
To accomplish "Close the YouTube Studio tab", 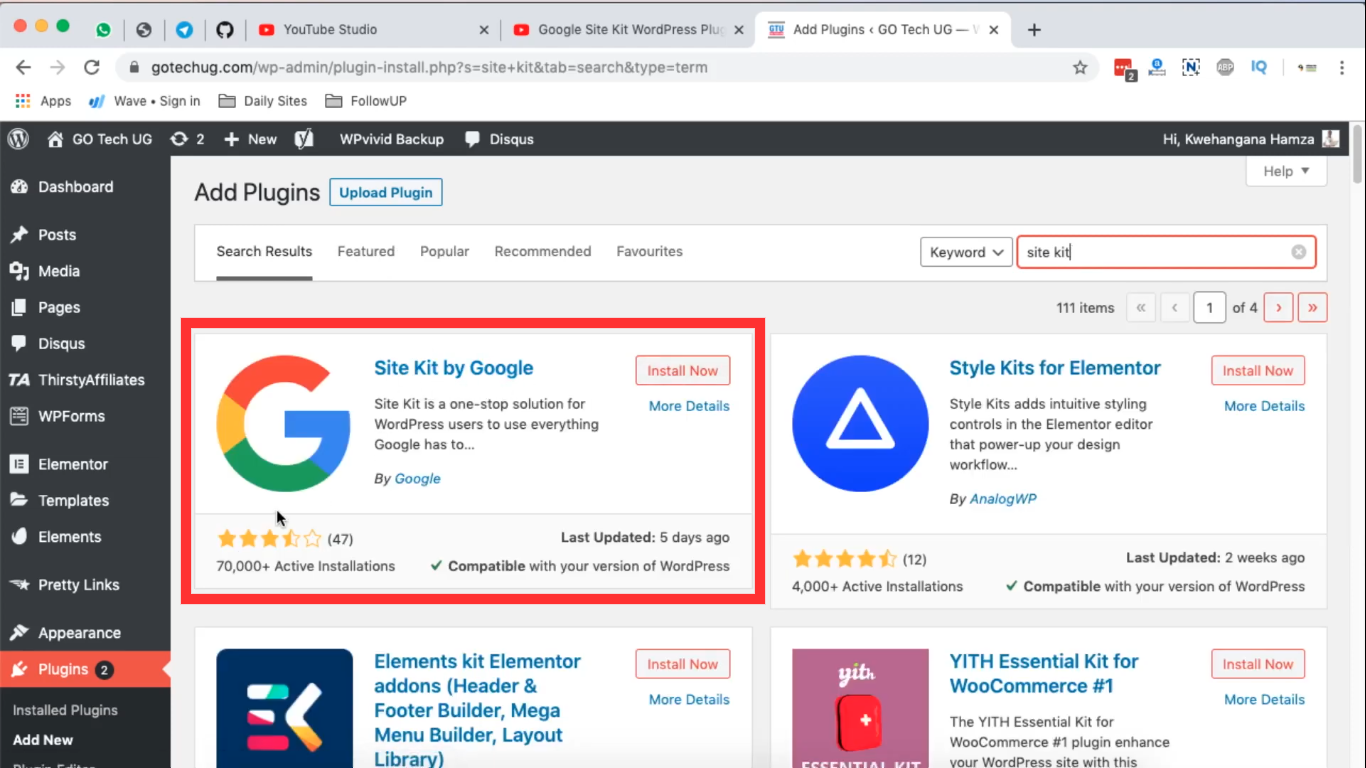I will 484,30.
